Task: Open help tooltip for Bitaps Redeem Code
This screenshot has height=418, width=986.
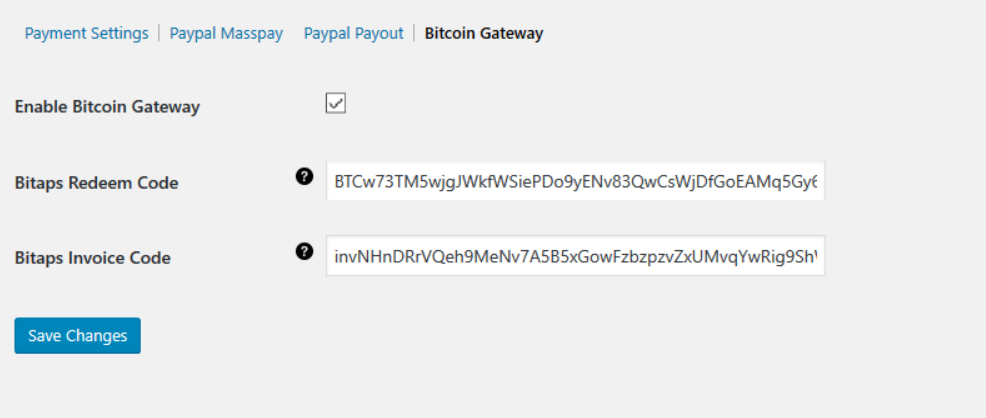Action: [x=304, y=177]
